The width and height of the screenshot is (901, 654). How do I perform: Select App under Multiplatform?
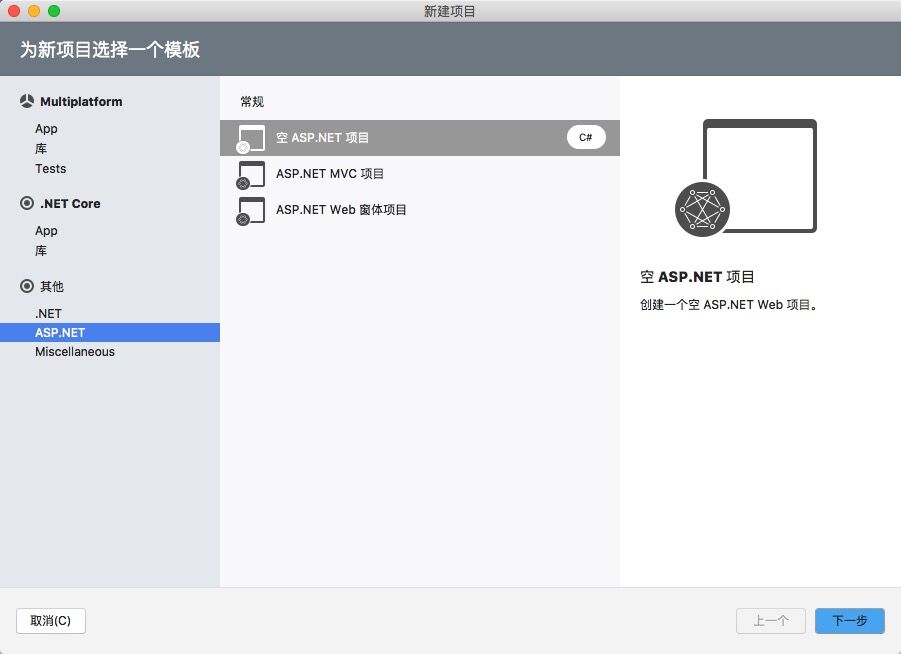point(46,129)
